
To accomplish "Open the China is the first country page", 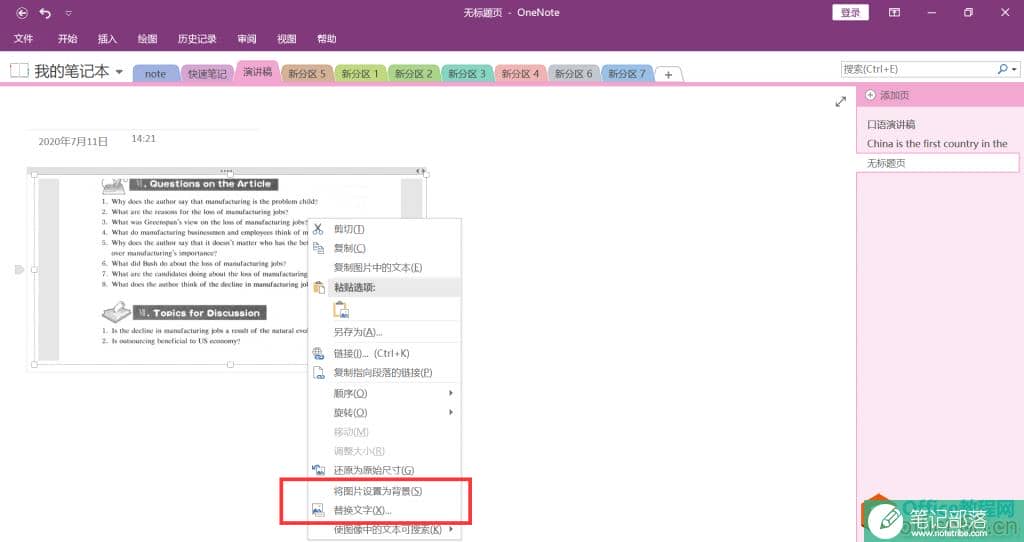I will [x=938, y=143].
